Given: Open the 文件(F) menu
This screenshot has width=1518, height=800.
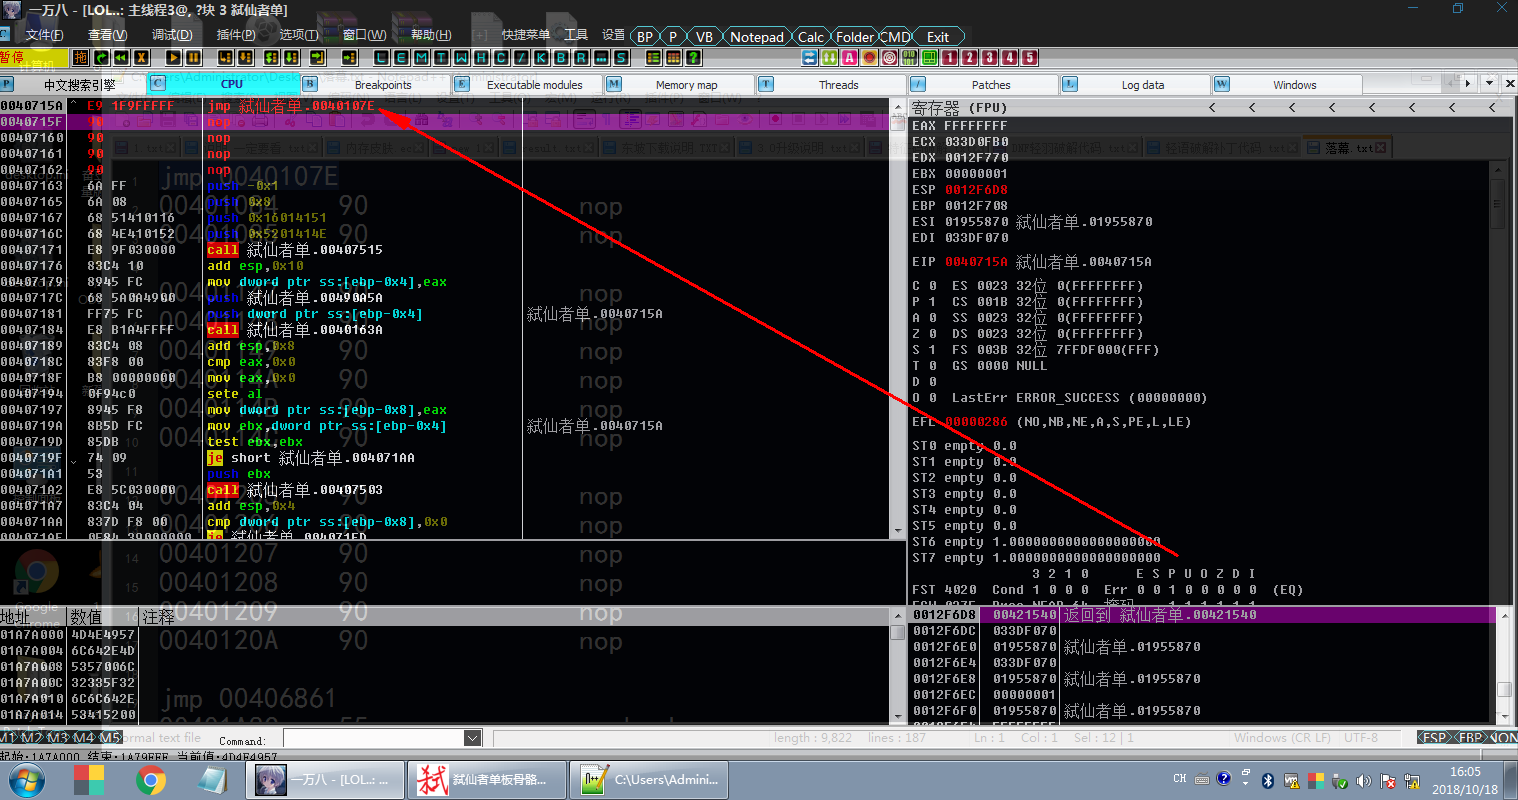Looking at the screenshot, I should [44, 35].
